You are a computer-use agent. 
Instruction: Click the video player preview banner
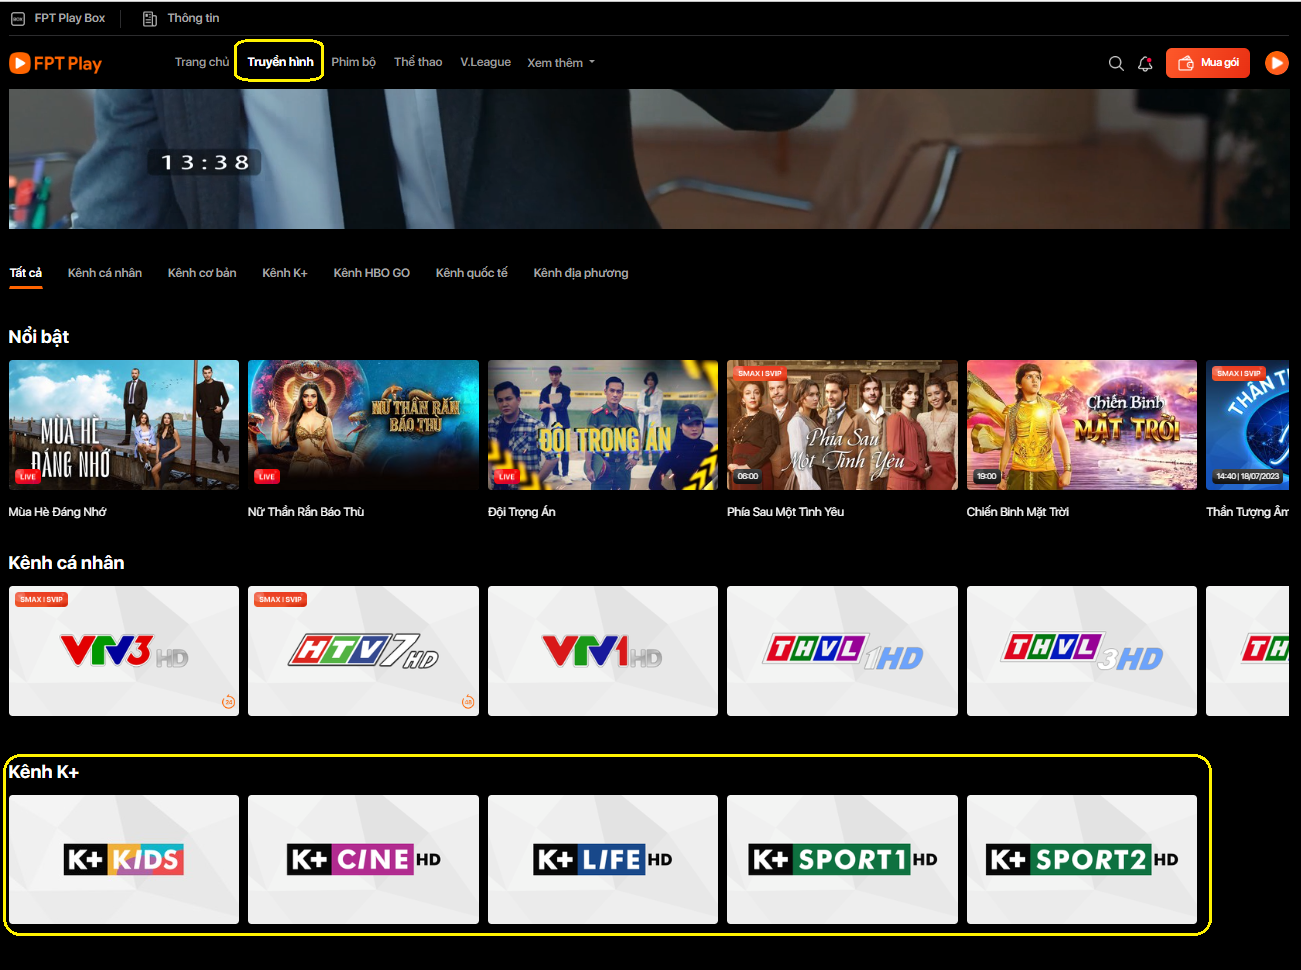click(649, 159)
